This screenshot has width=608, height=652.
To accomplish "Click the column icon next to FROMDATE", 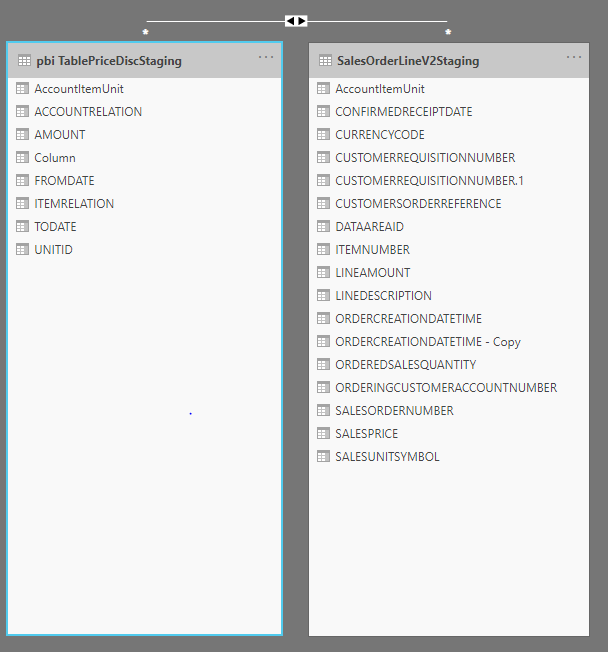I will [22, 180].
